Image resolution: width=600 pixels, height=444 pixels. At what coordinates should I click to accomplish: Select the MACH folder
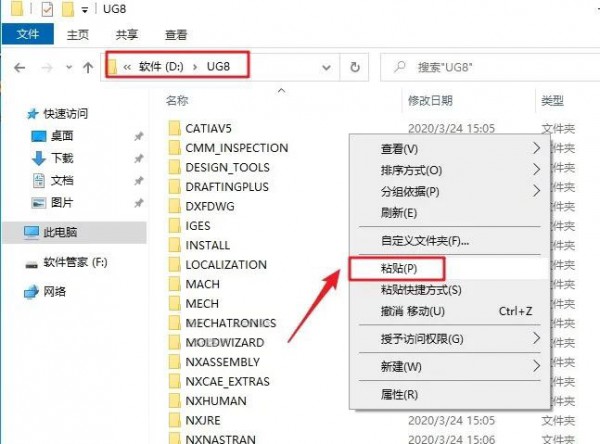point(194,284)
